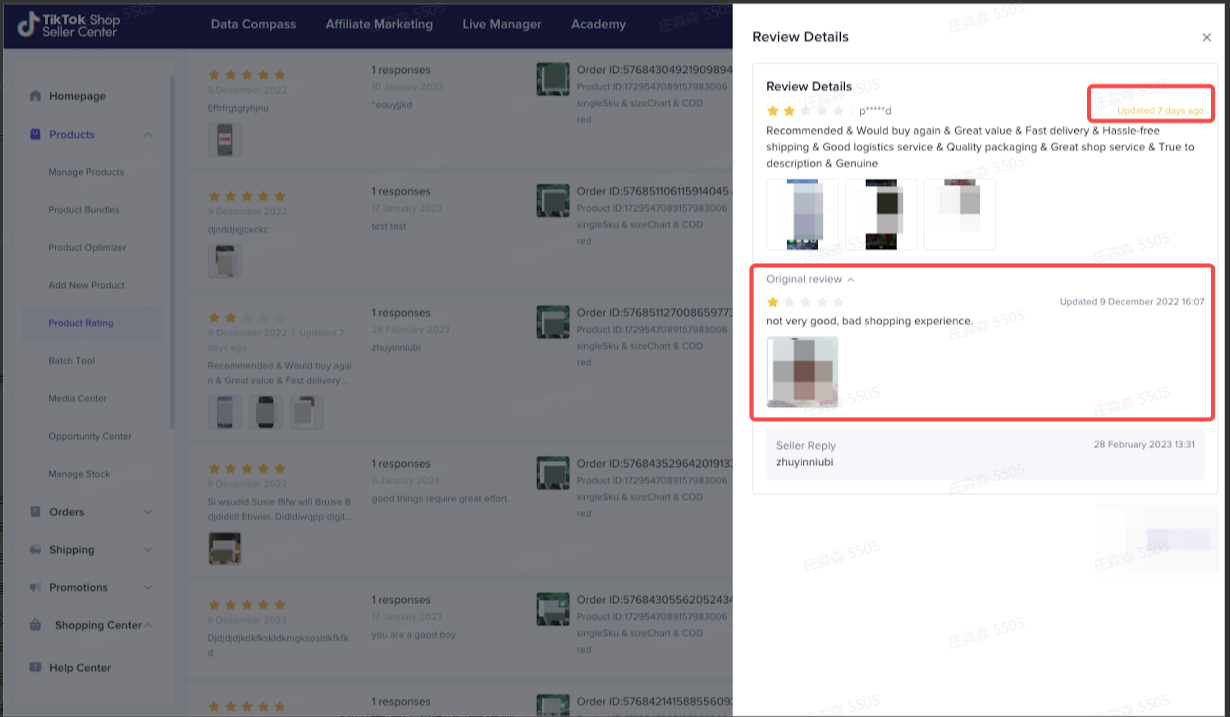Collapse the Products section chevron

[x=148, y=134]
